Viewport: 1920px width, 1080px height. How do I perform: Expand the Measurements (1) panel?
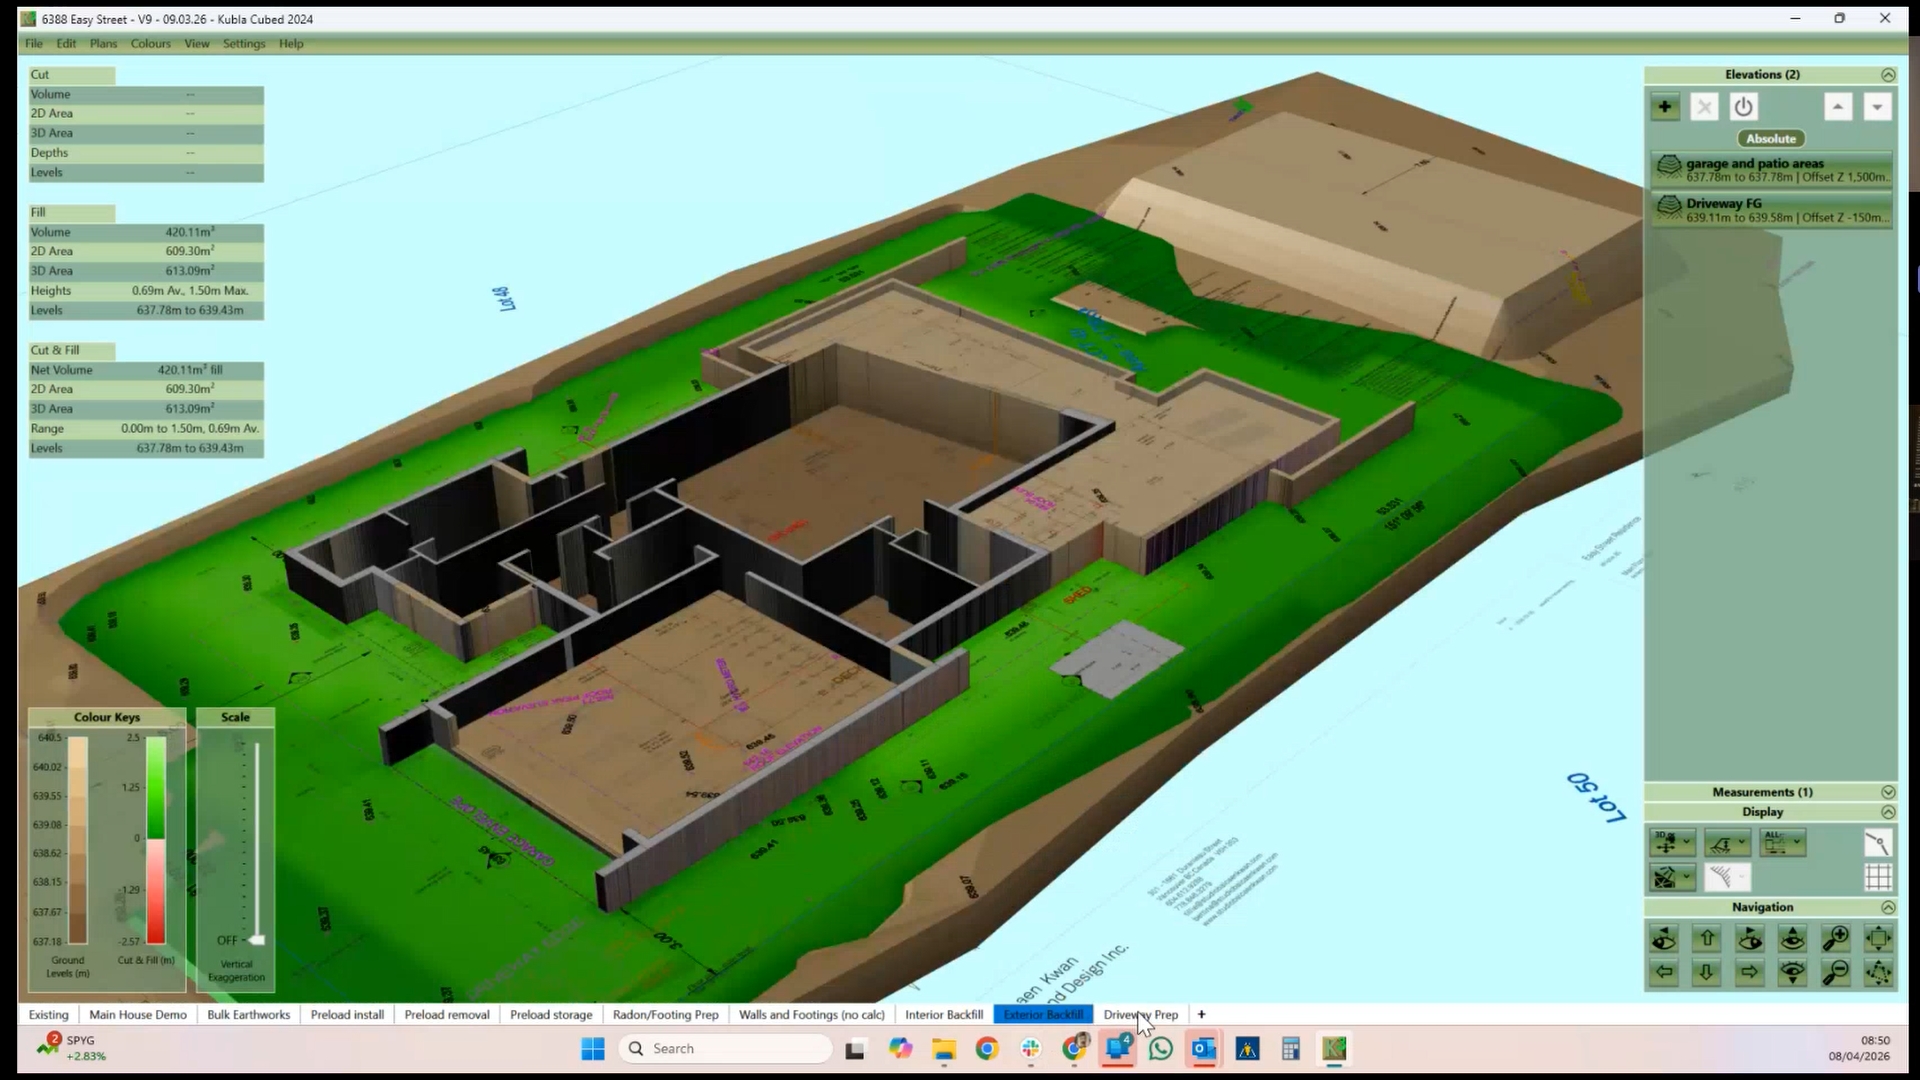(x=1887, y=792)
